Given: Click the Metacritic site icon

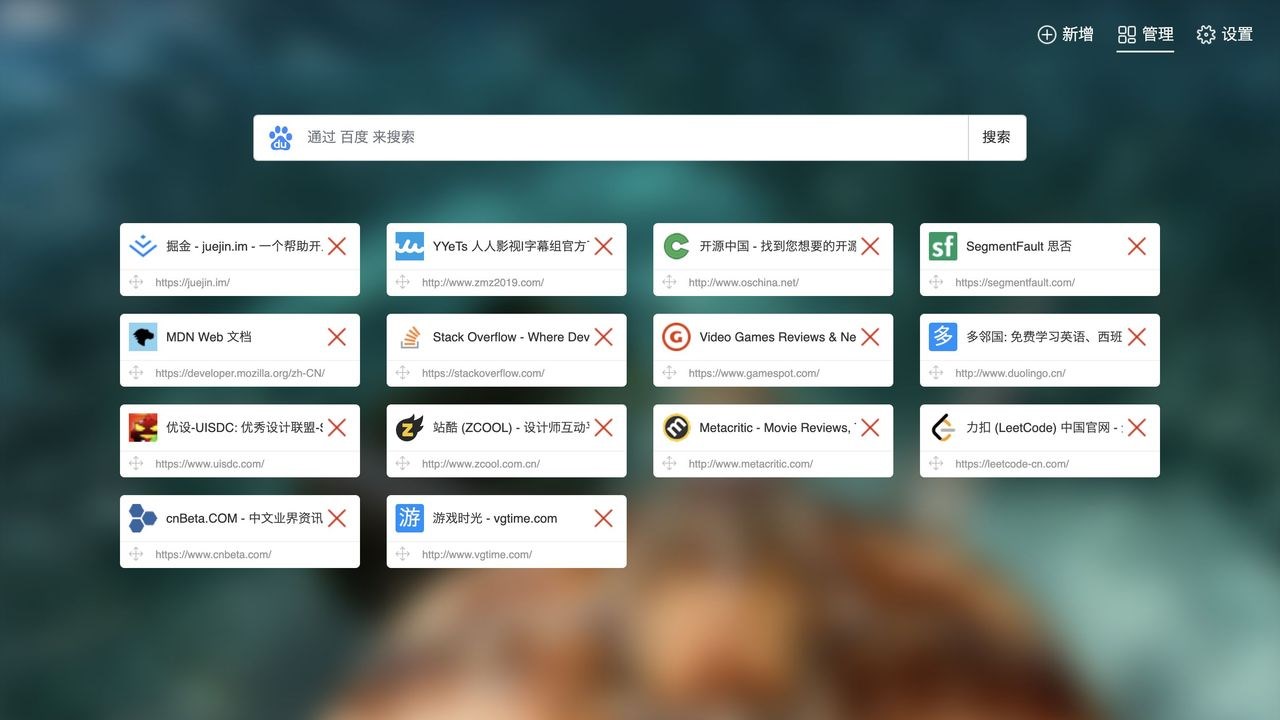Looking at the screenshot, I should click(x=677, y=428).
